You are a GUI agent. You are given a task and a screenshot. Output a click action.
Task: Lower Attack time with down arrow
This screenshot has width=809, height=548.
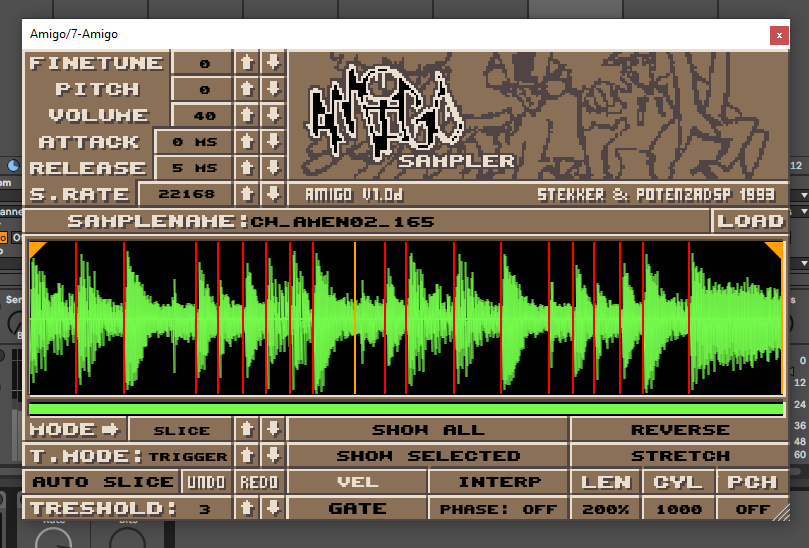pos(272,141)
